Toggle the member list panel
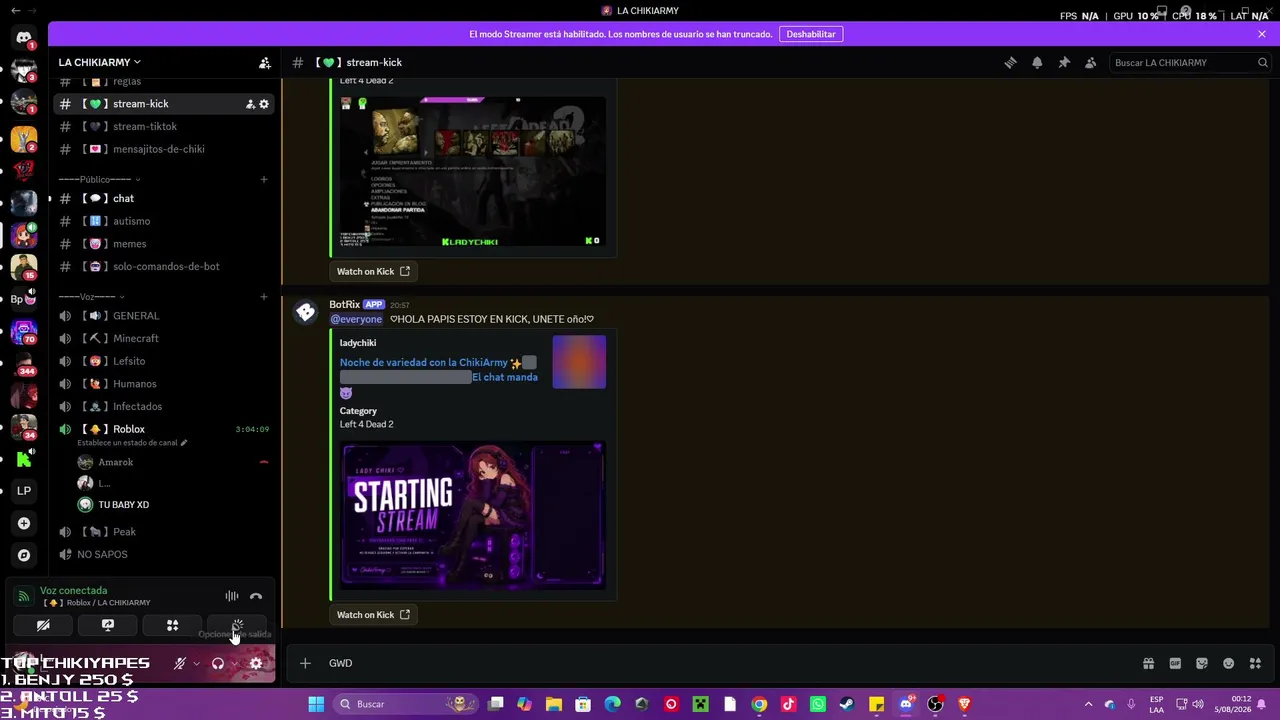This screenshot has height=720, width=1280. point(1090,62)
